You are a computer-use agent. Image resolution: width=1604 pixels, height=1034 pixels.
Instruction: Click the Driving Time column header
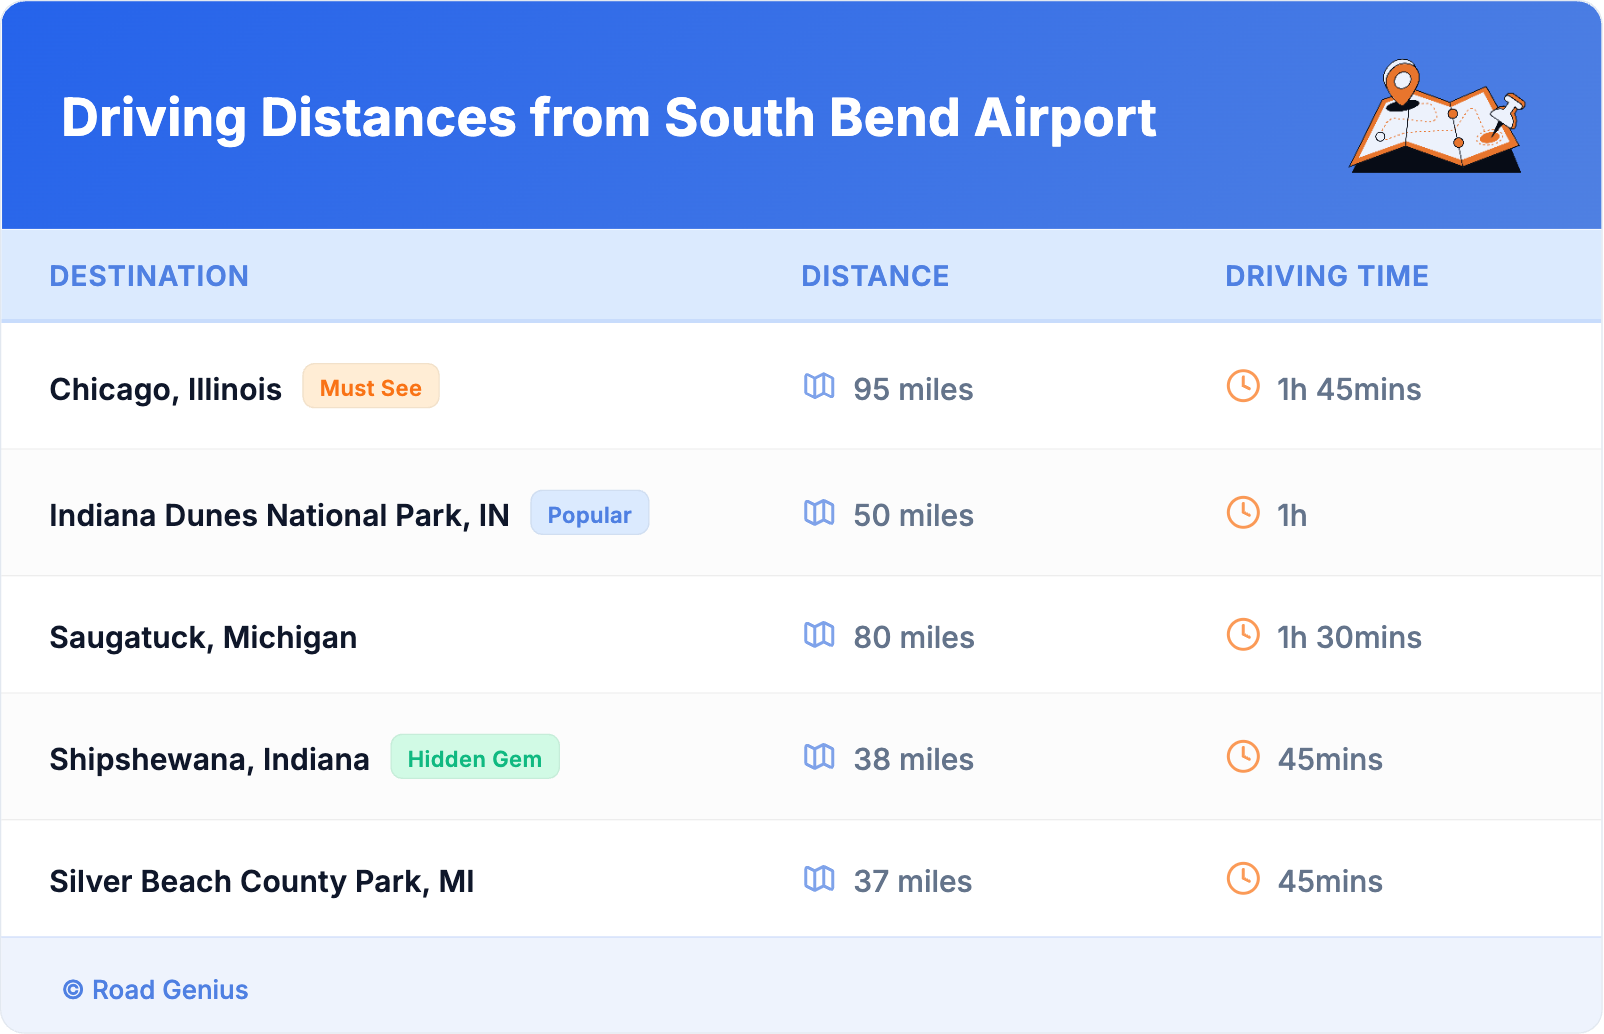coord(1326,276)
